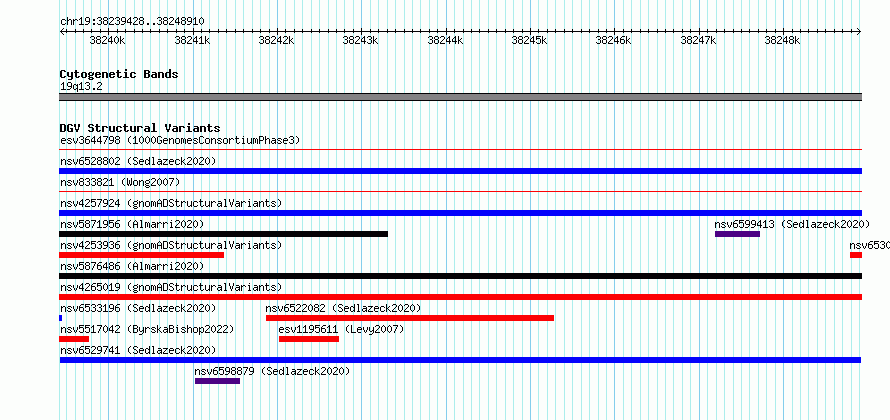The width and height of the screenshot is (890, 420).
Task: Select the nsv5876486 black variant bar
Action: 460,276
